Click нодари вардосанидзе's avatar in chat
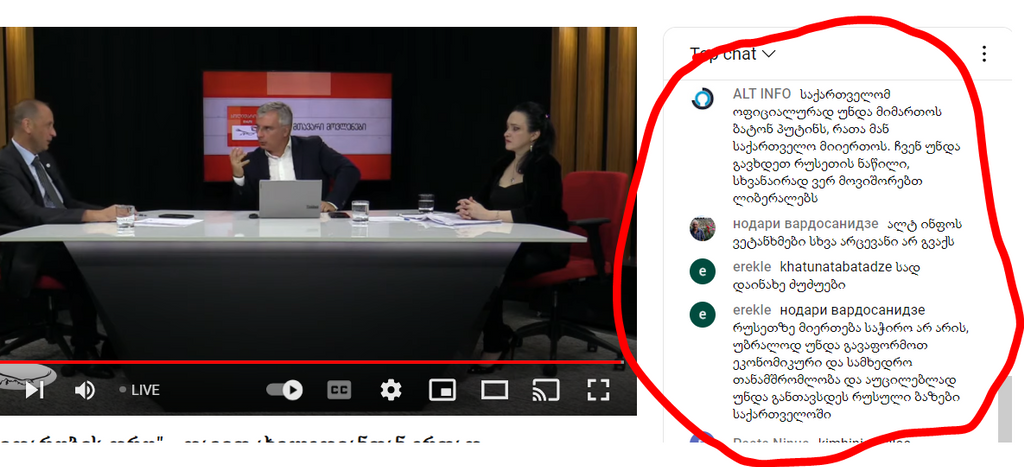This screenshot has width=1024, height=467. [x=703, y=229]
